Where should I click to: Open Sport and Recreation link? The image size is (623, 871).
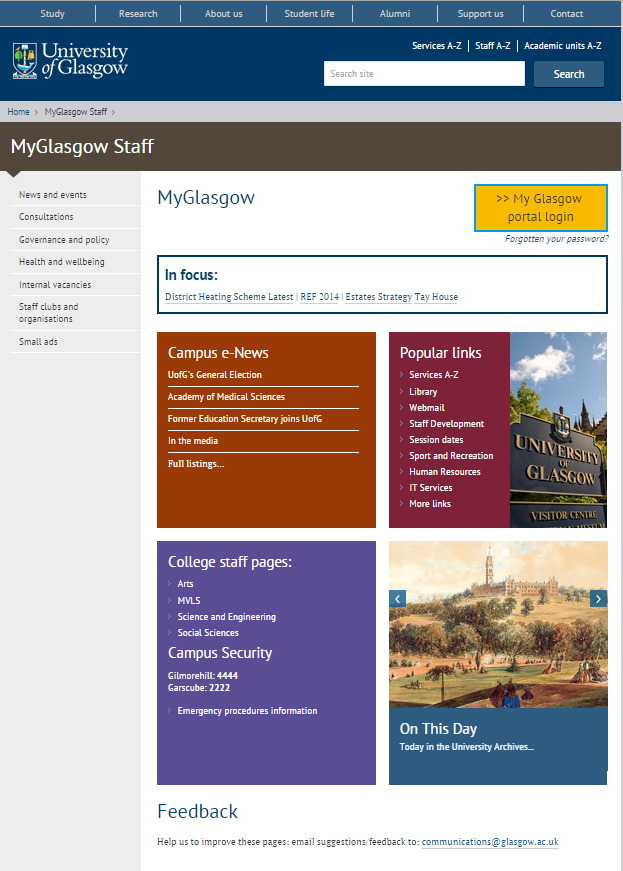[x=451, y=456]
